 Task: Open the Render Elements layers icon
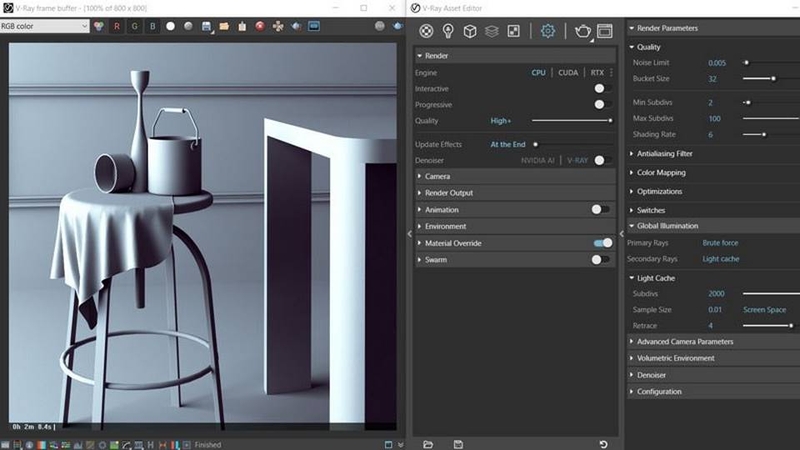(x=491, y=31)
